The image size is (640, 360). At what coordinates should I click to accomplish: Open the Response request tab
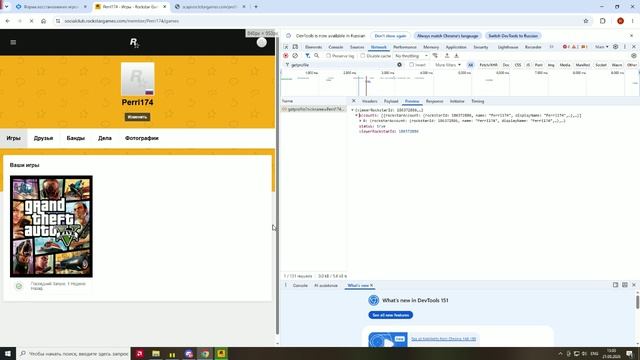(434, 101)
